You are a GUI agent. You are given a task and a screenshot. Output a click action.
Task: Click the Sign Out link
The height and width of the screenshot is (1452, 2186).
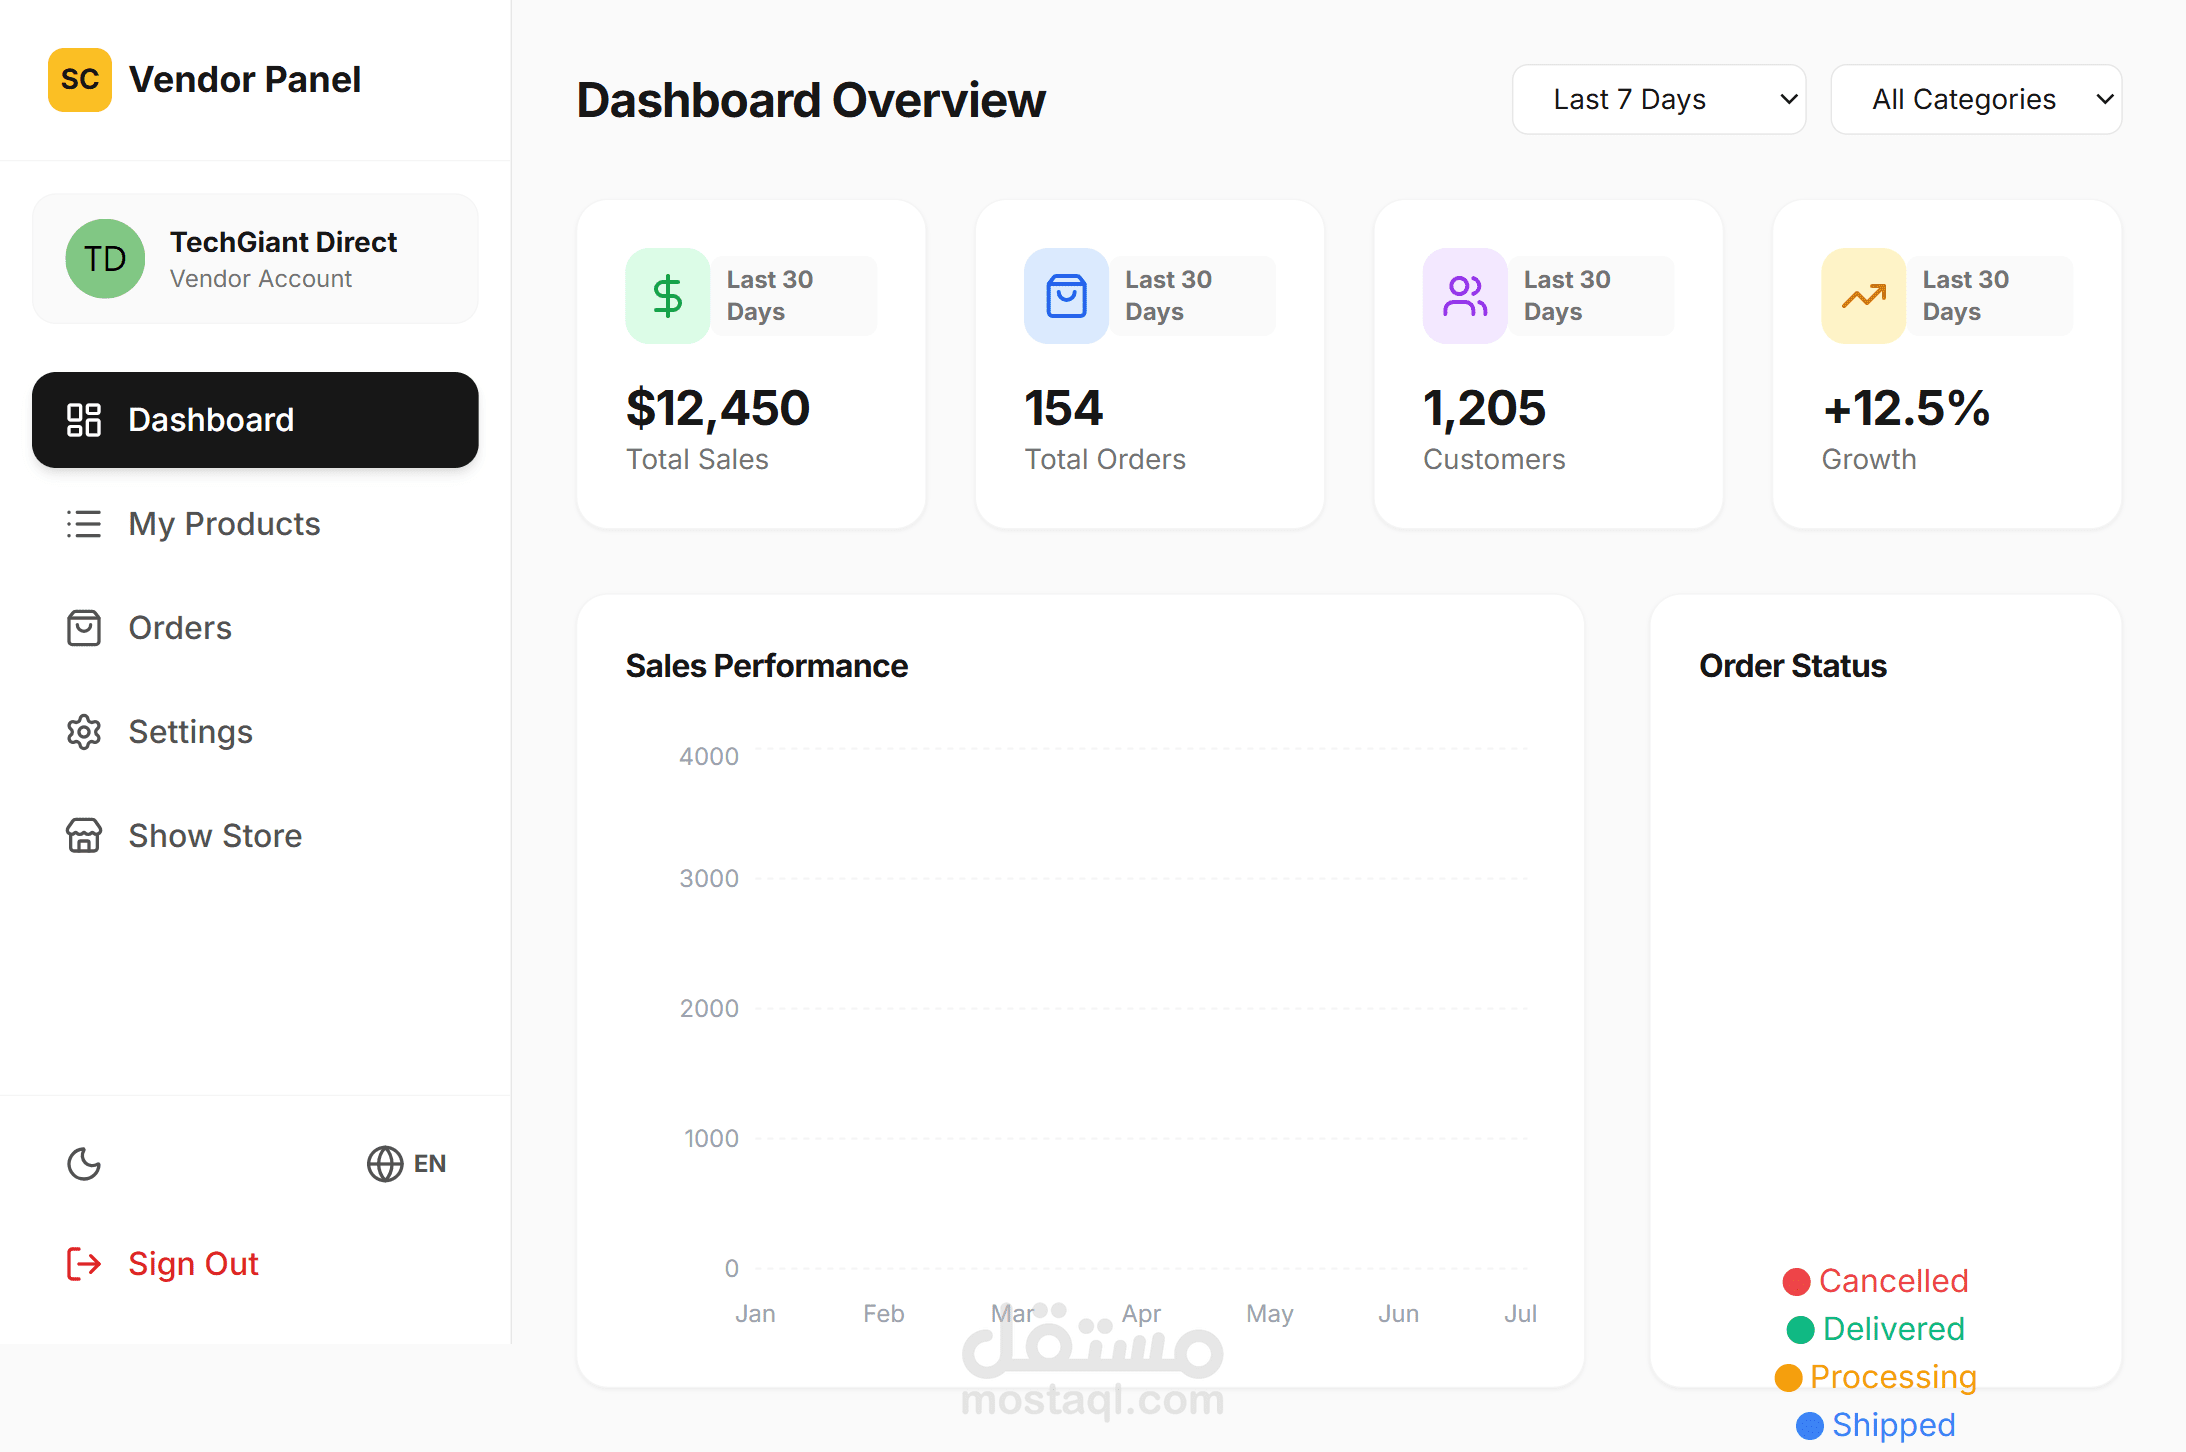[x=192, y=1264]
